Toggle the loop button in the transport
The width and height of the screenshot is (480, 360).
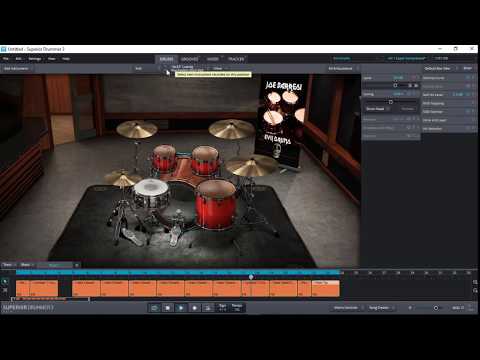(x=154, y=308)
